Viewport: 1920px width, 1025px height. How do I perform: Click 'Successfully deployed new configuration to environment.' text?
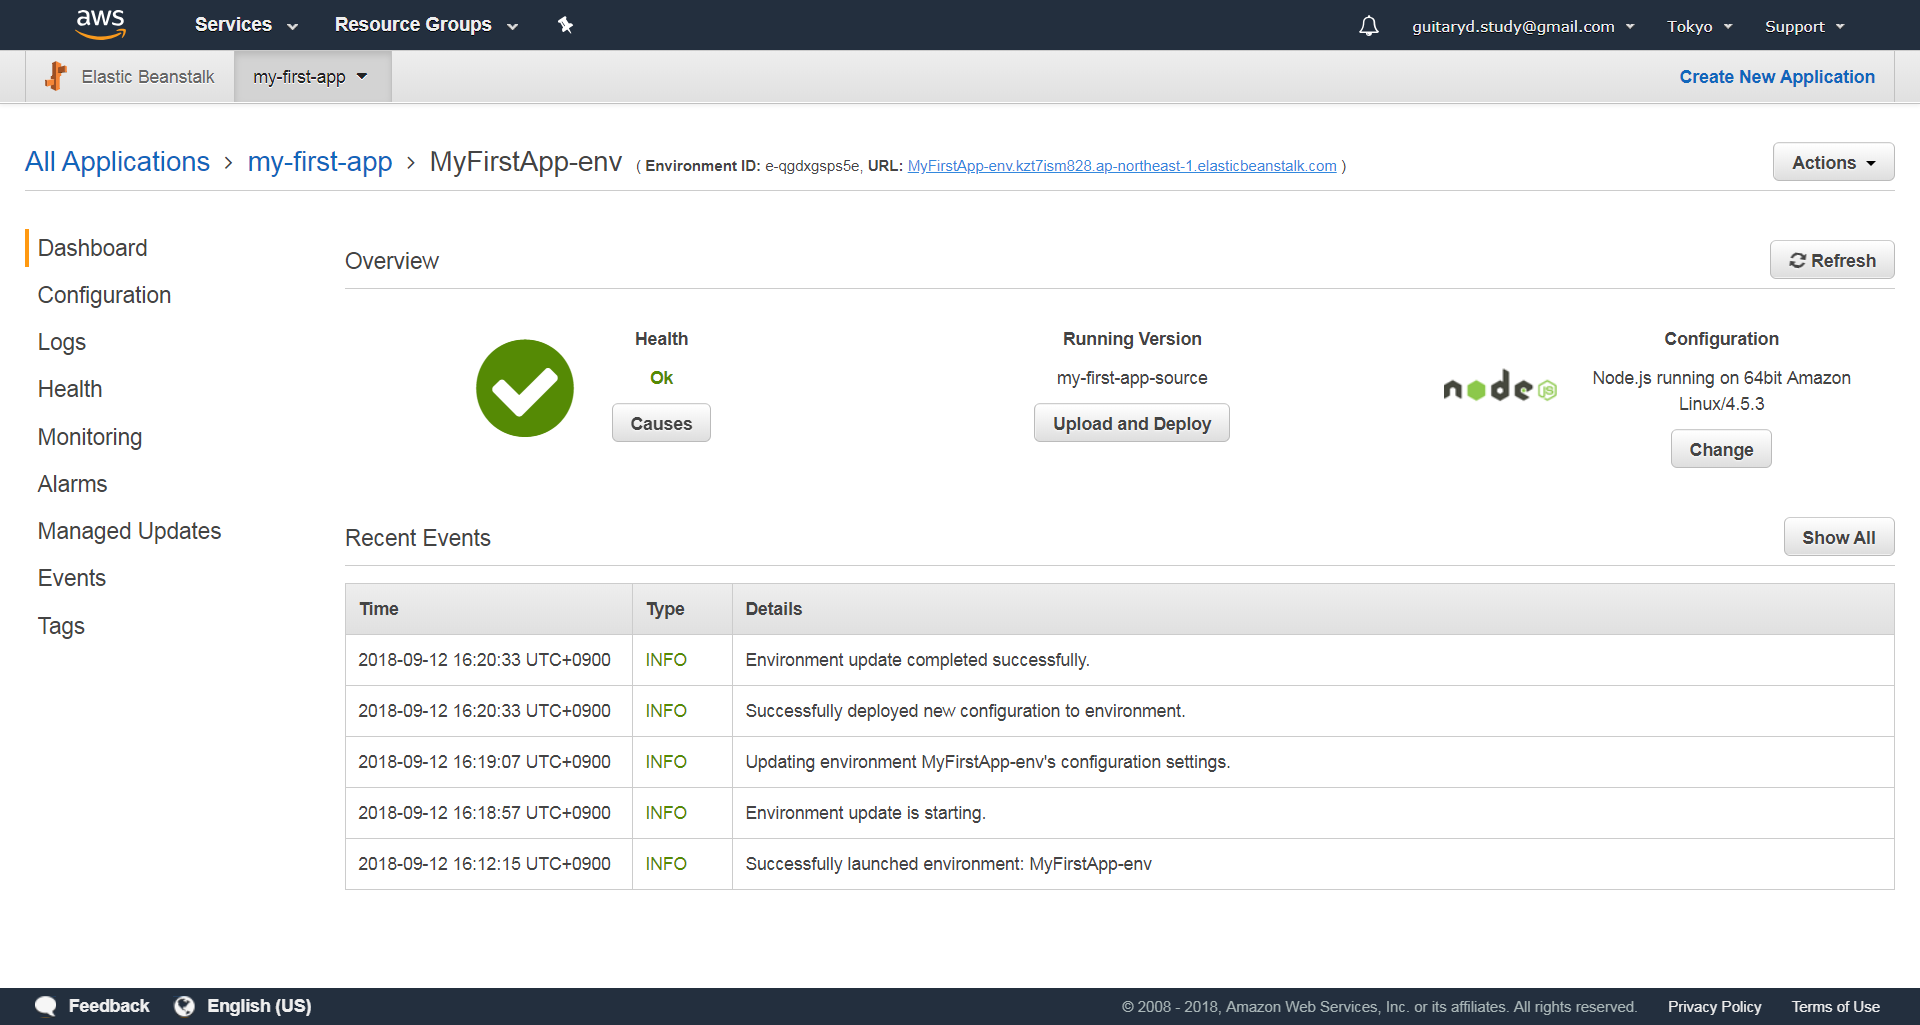[965, 711]
